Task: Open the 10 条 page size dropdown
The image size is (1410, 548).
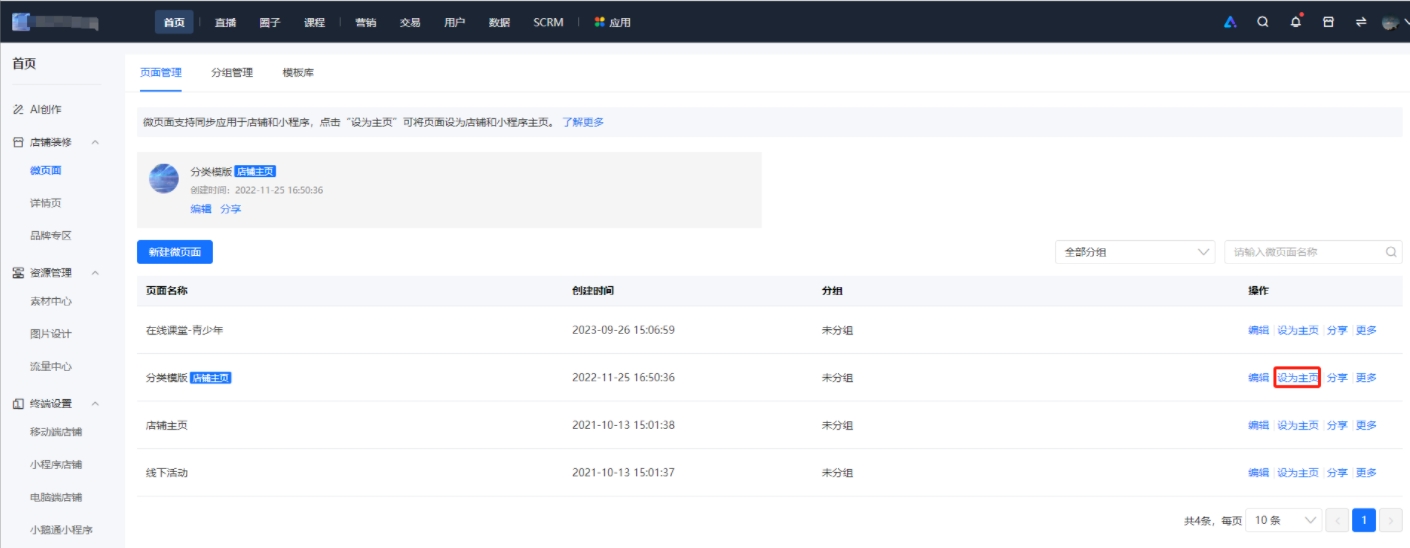Action: point(1284,520)
